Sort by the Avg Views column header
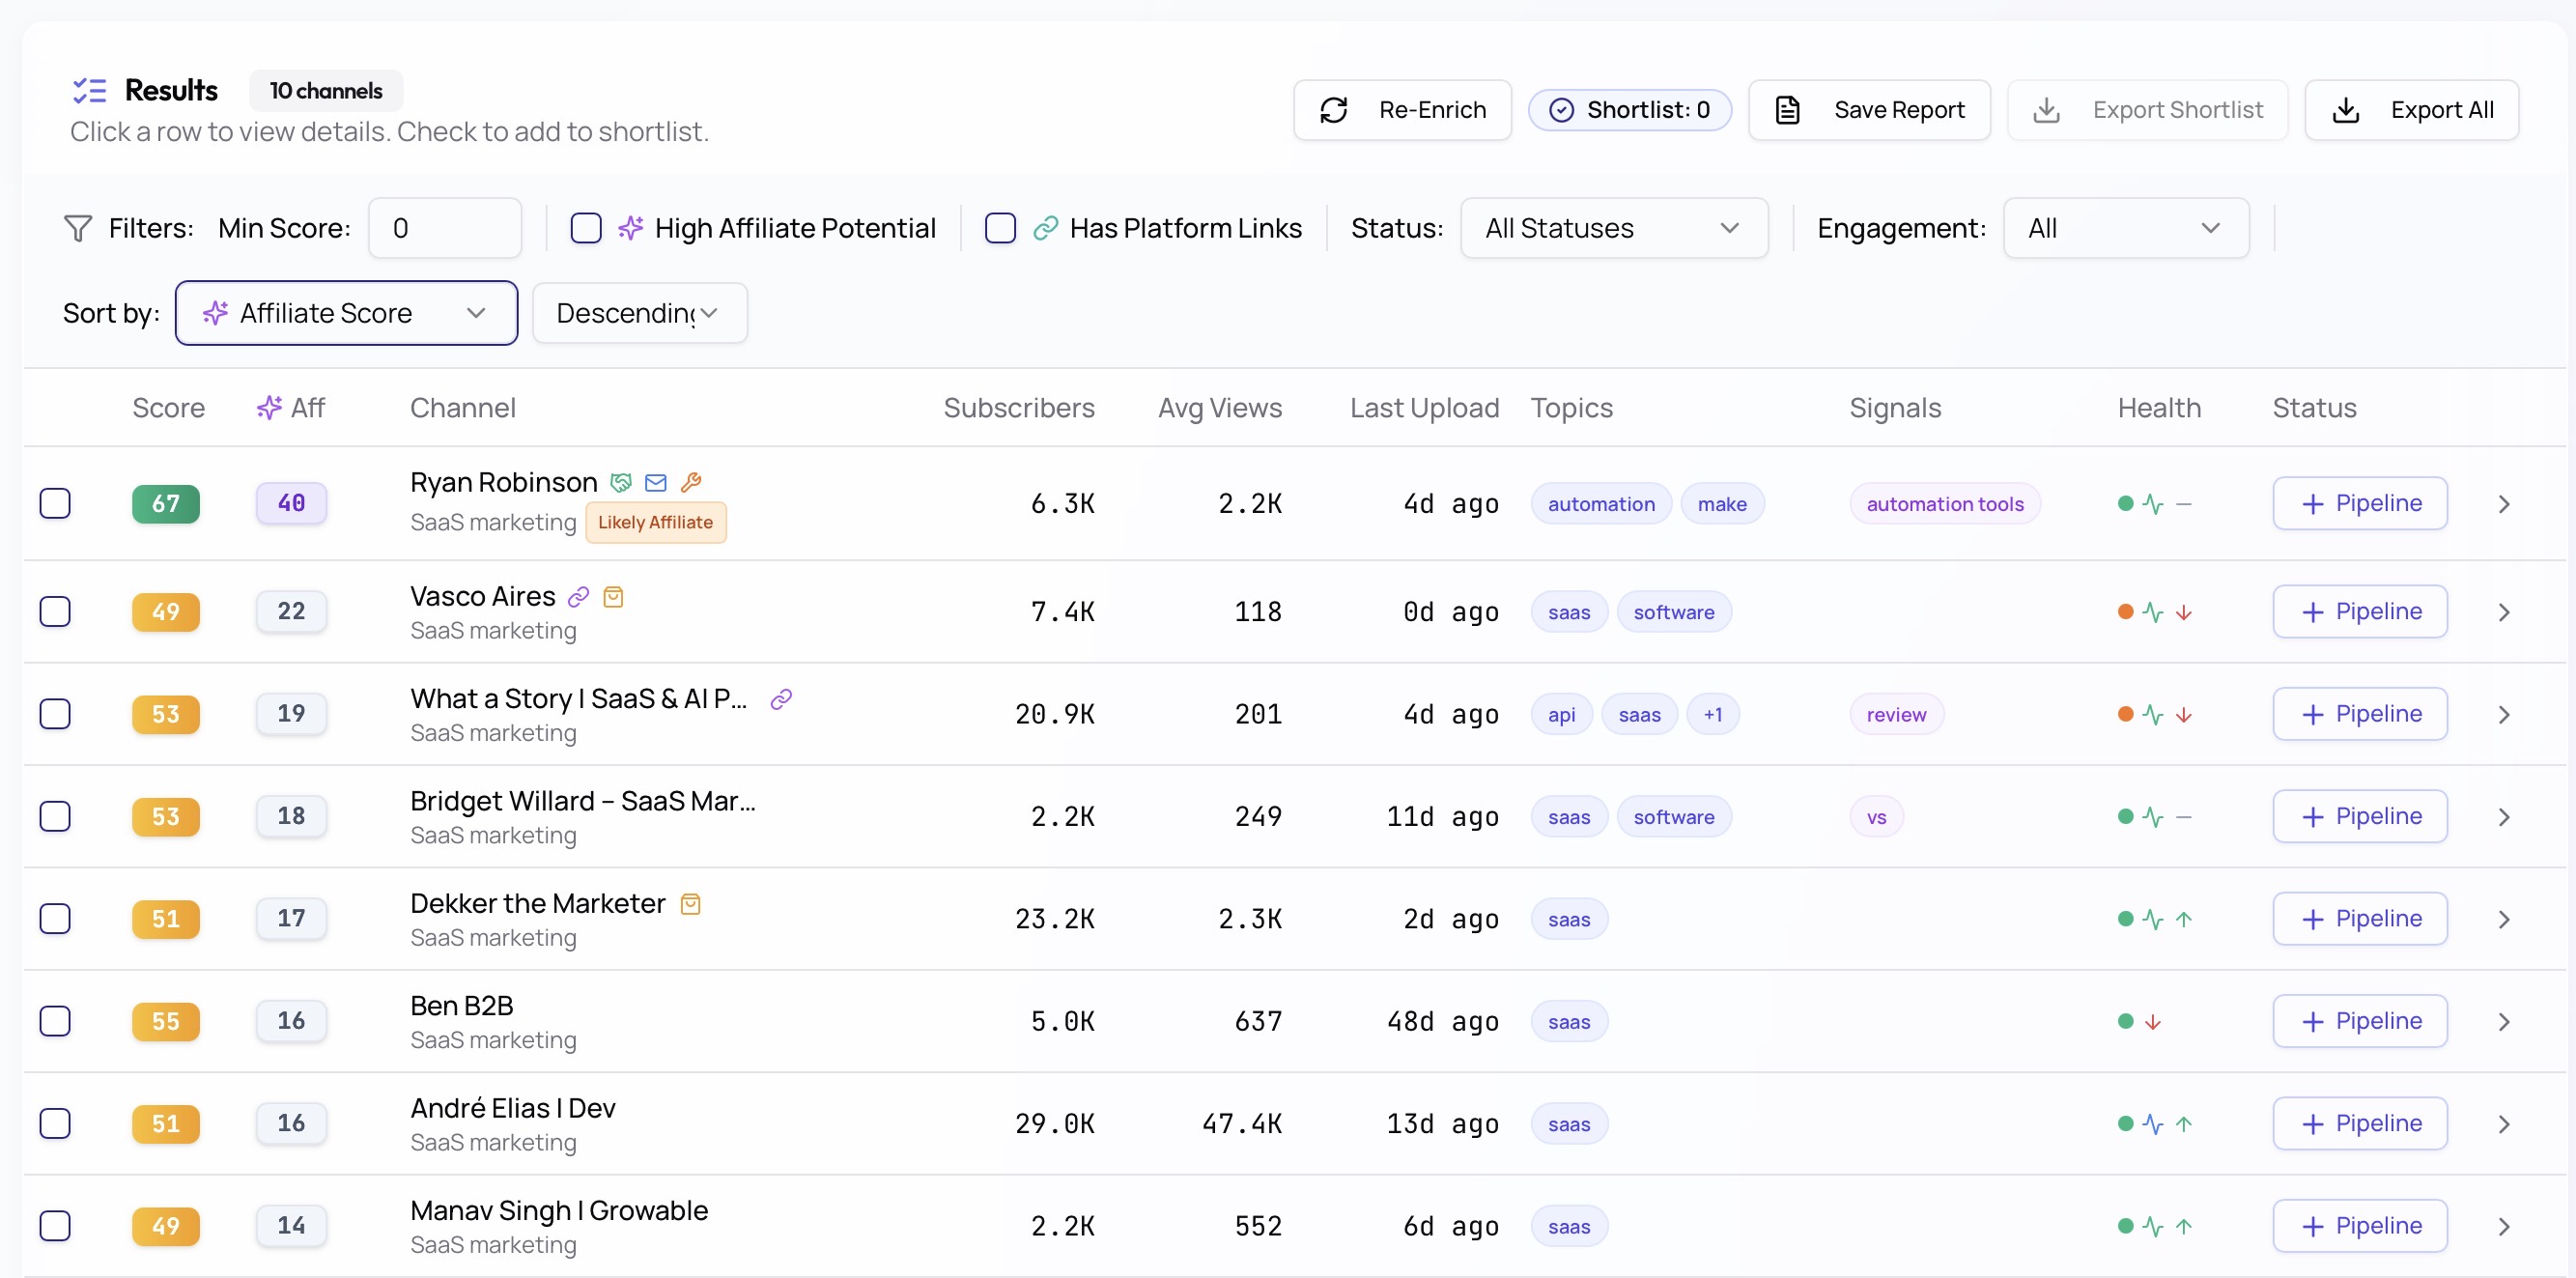 pyautogui.click(x=1220, y=408)
